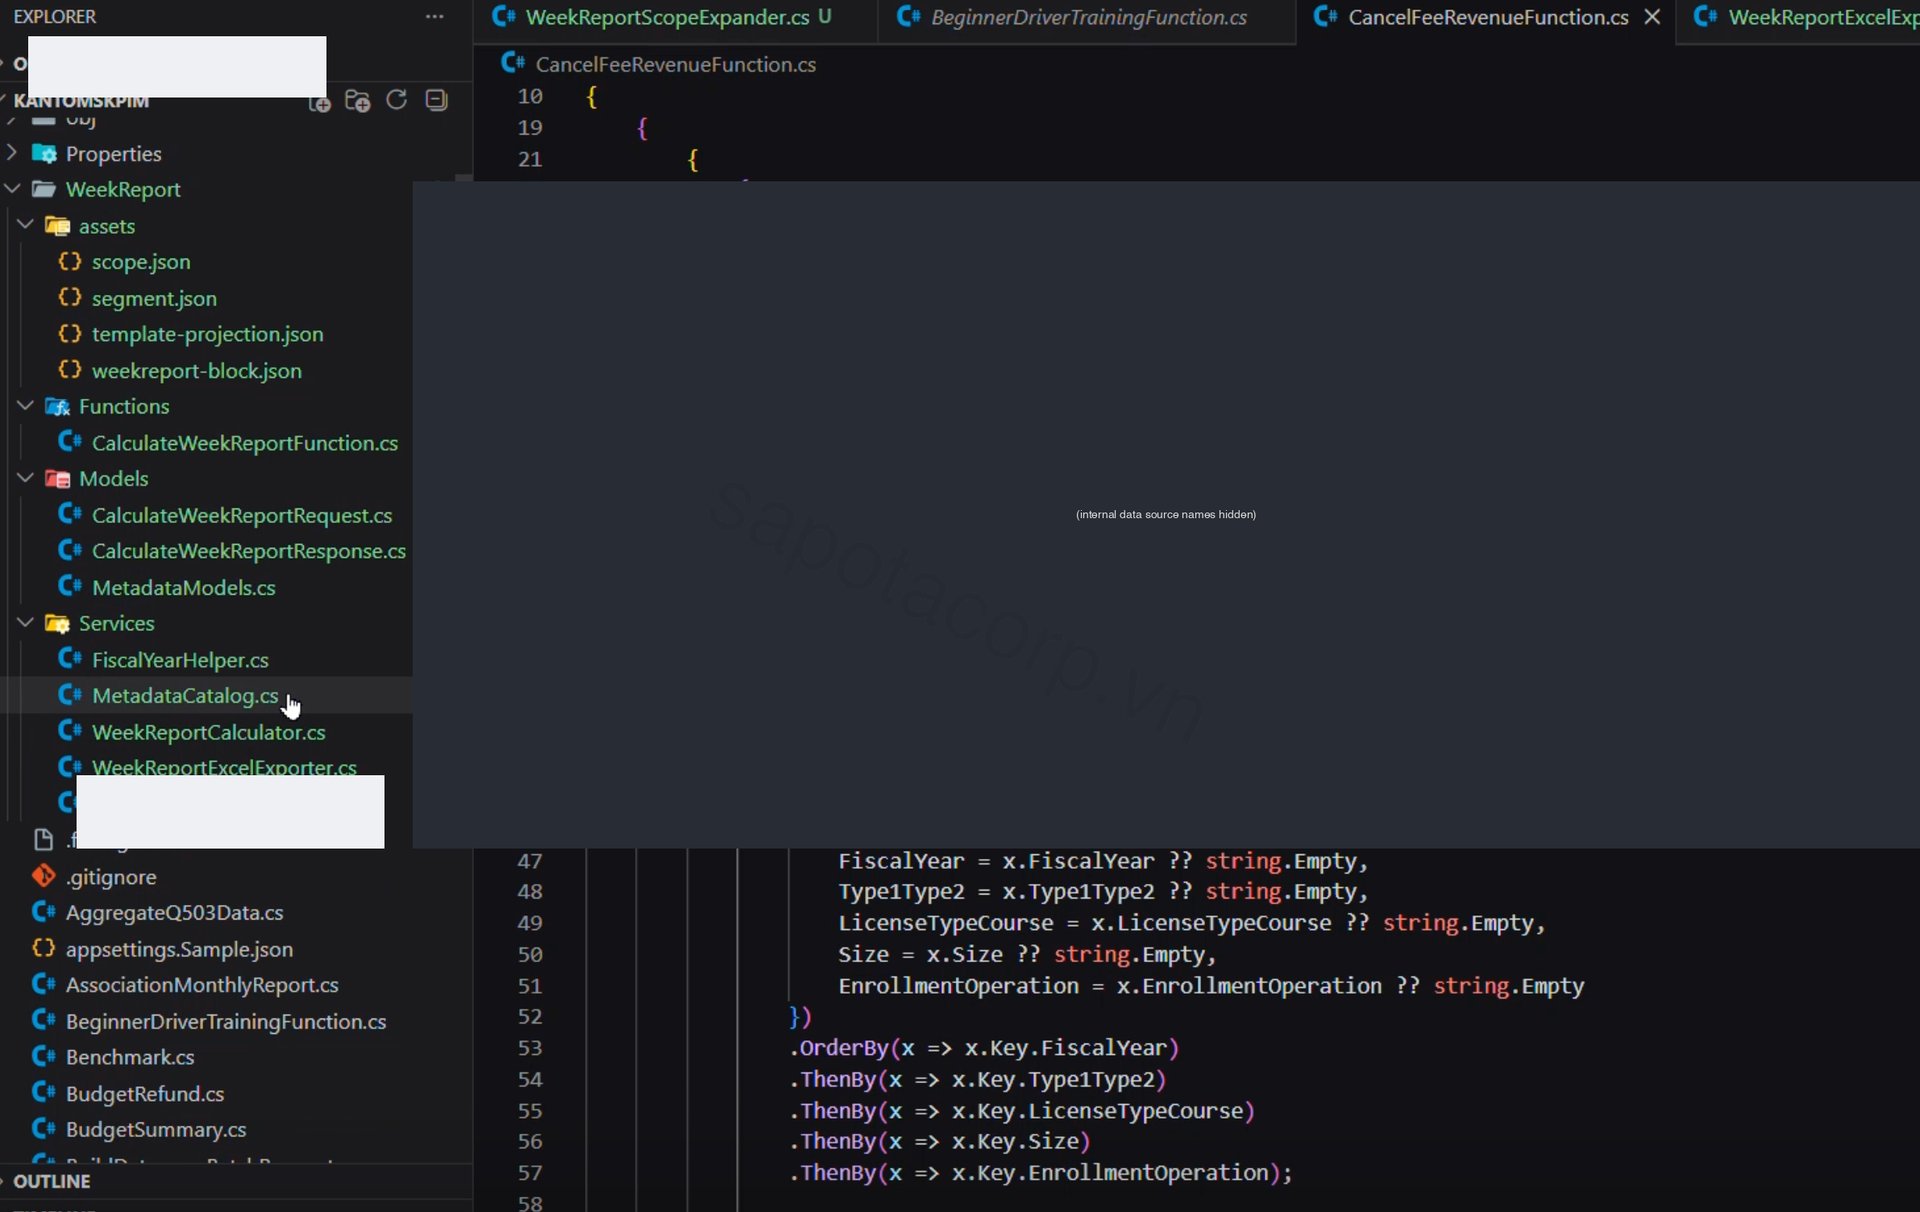Click line number 53 in gutter
Screen dimensions: 1920x1212
tap(530, 1048)
